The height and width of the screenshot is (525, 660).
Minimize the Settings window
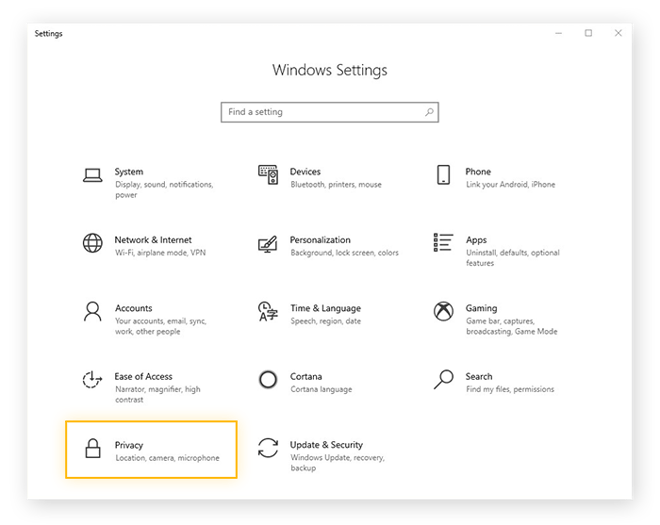coord(559,33)
